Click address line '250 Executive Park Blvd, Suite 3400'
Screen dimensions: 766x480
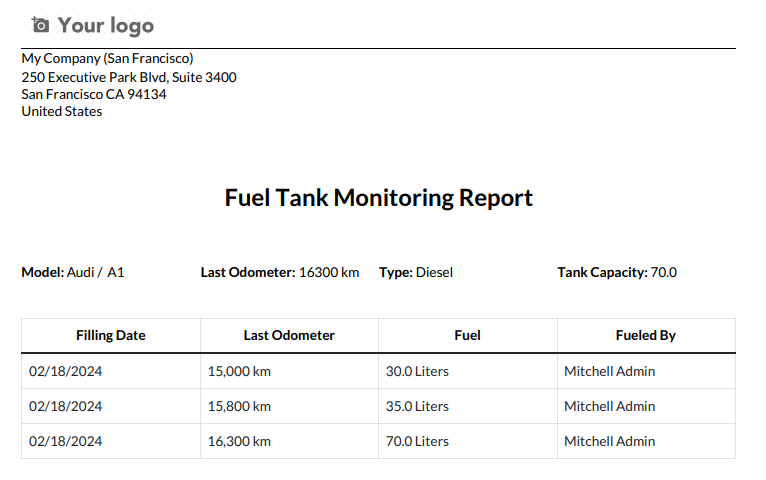point(129,77)
